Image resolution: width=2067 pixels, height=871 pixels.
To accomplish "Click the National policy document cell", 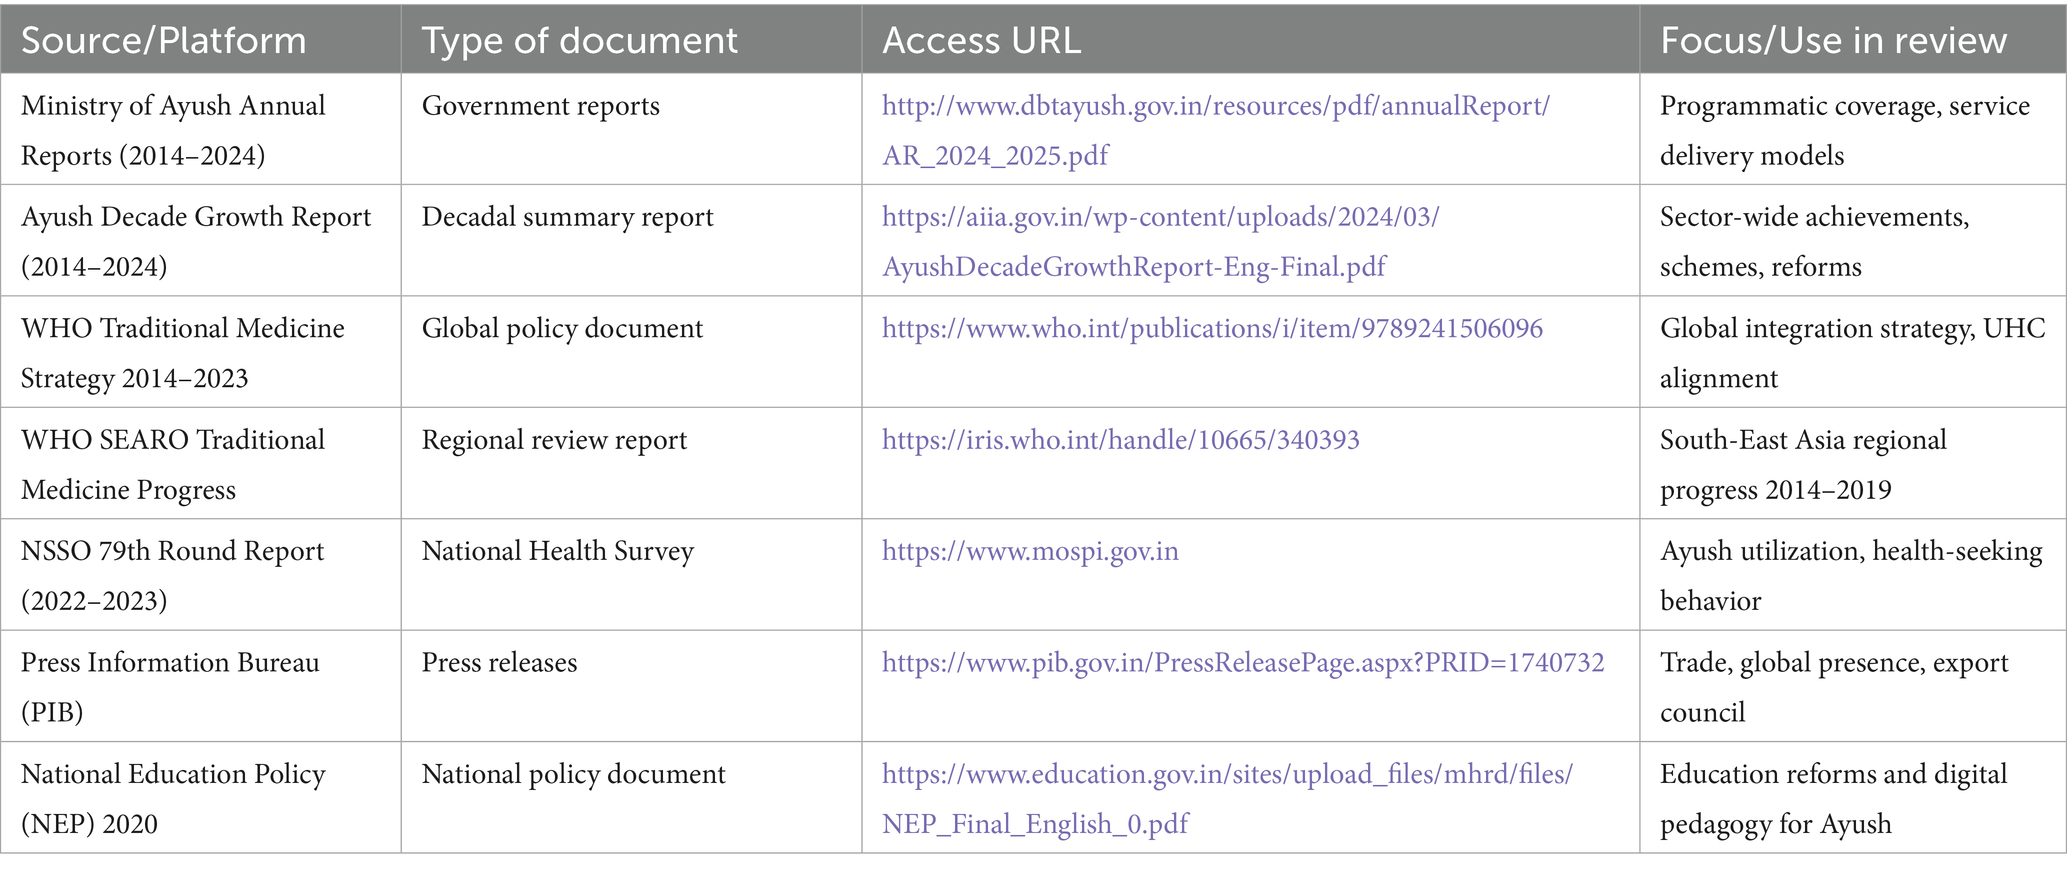I will pyautogui.click(x=573, y=774).
